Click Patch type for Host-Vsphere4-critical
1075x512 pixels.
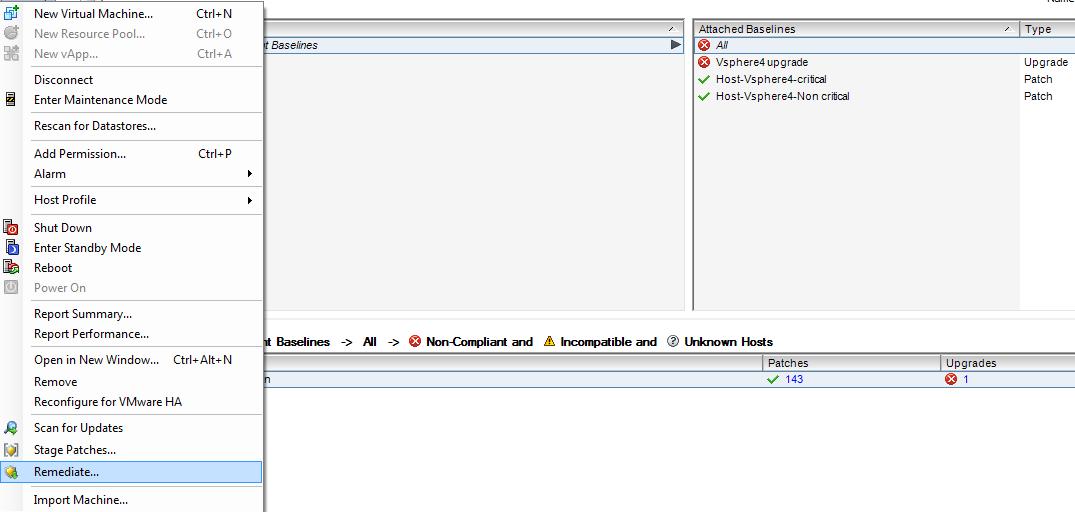[1038, 79]
